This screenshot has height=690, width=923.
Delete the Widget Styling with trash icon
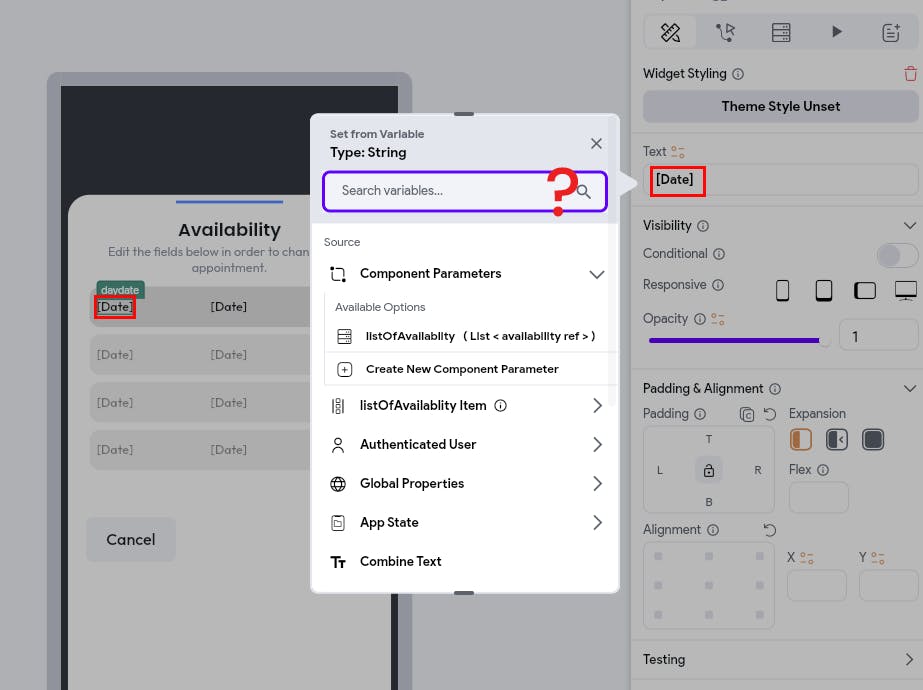[x=910, y=74]
